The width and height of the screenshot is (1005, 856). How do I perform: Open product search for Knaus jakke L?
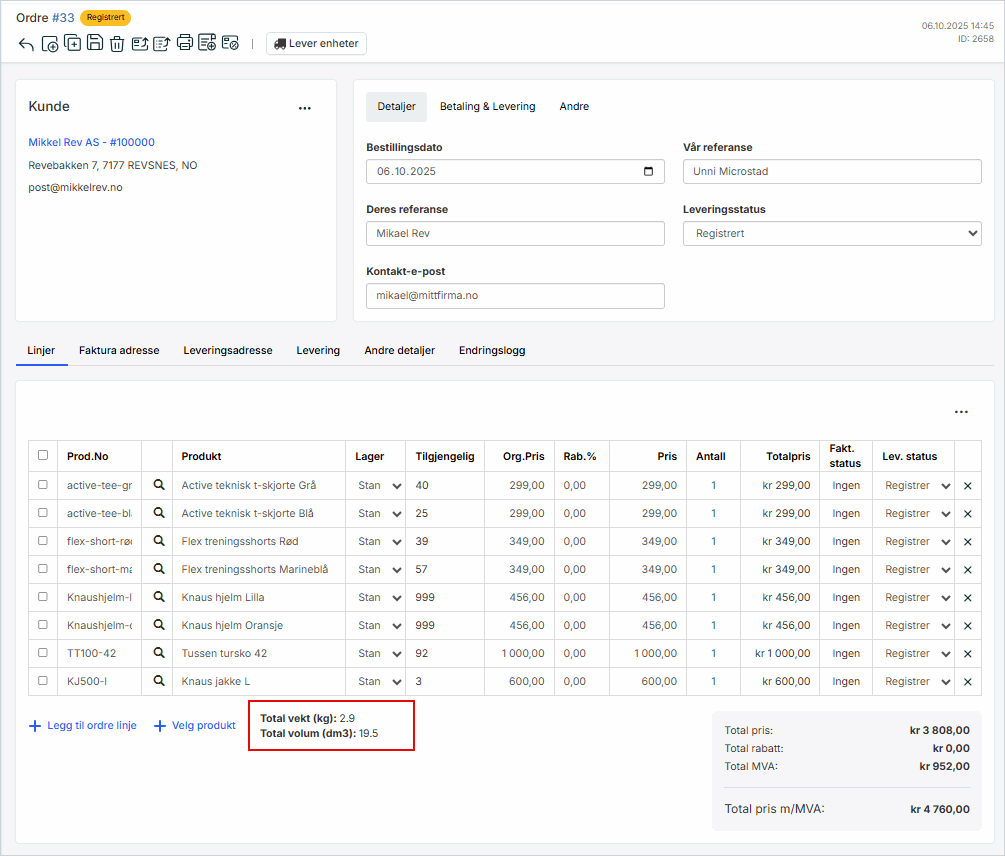pos(157,681)
